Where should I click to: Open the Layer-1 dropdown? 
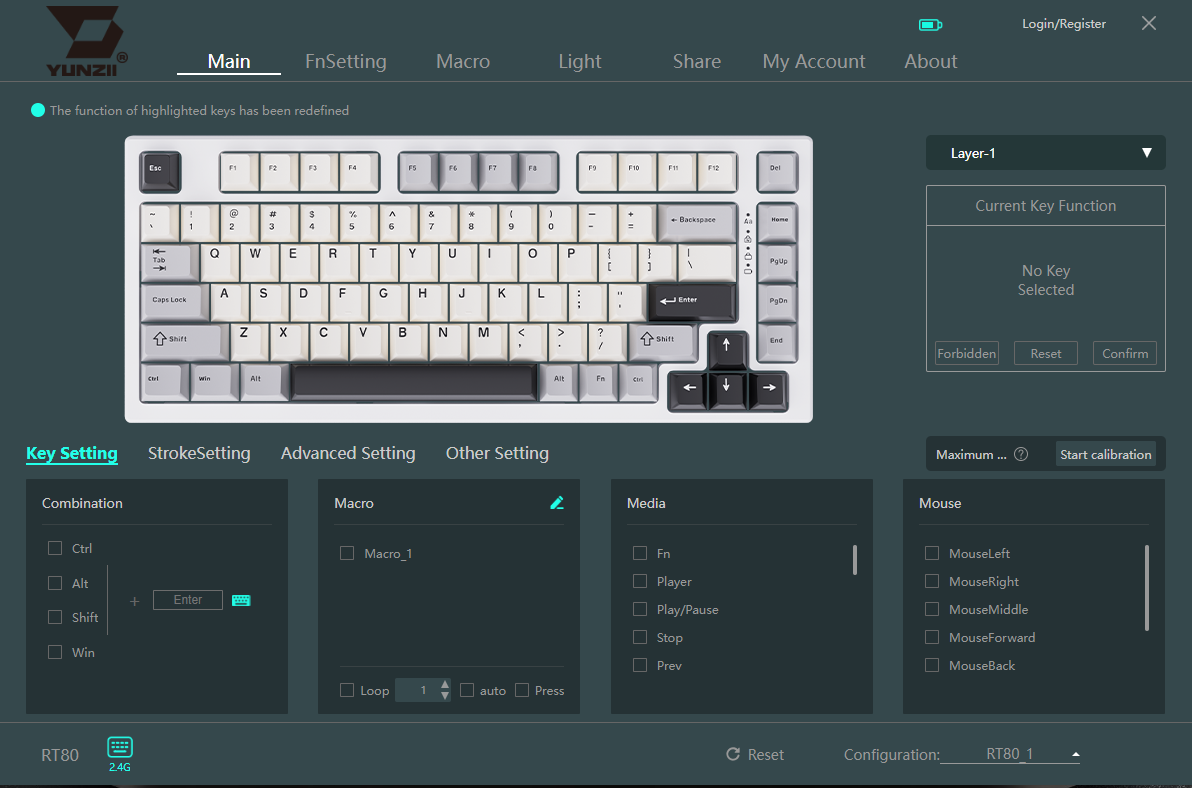(1045, 153)
